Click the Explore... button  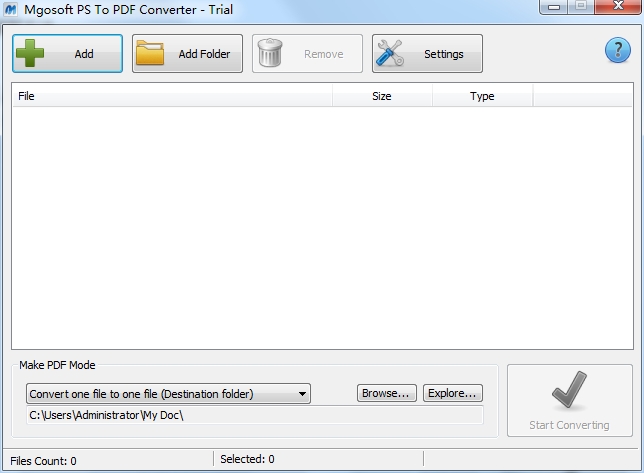pos(453,393)
